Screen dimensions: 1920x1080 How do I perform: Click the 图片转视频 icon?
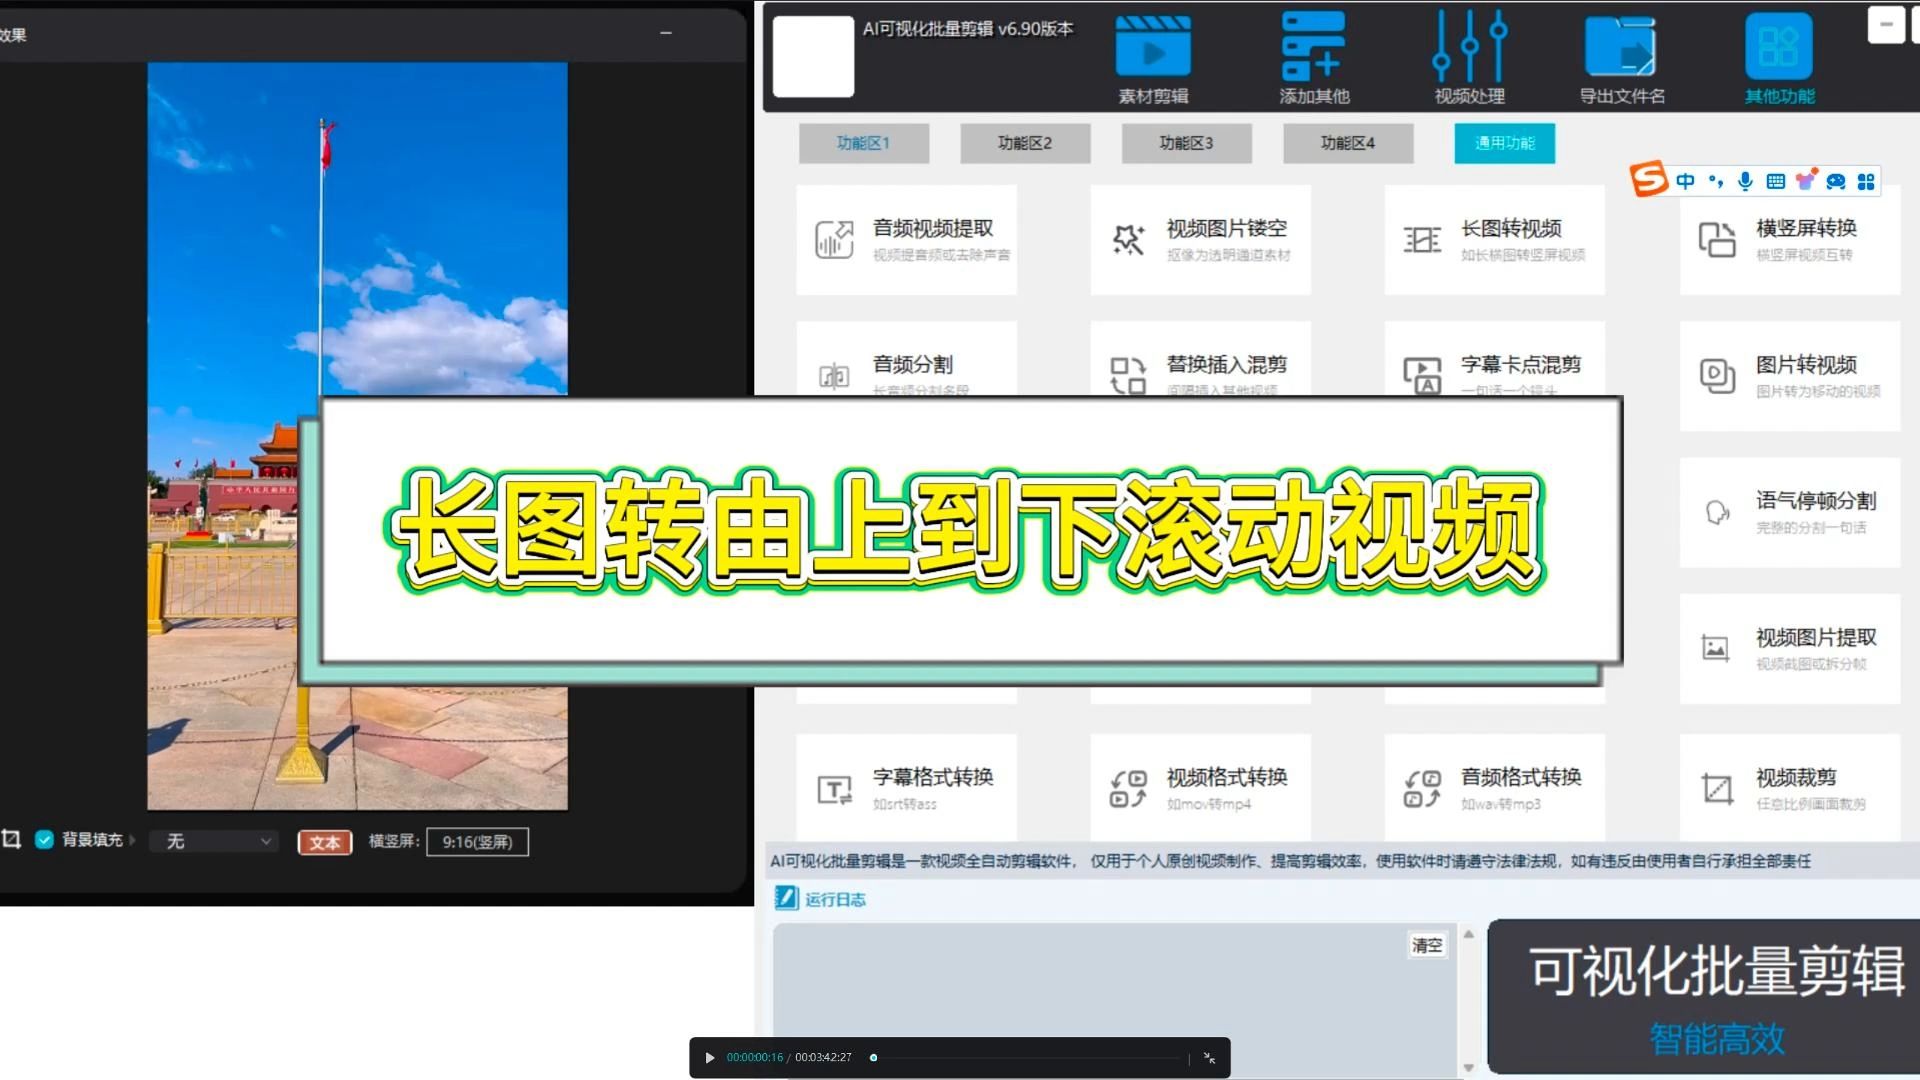[1717, 376]
